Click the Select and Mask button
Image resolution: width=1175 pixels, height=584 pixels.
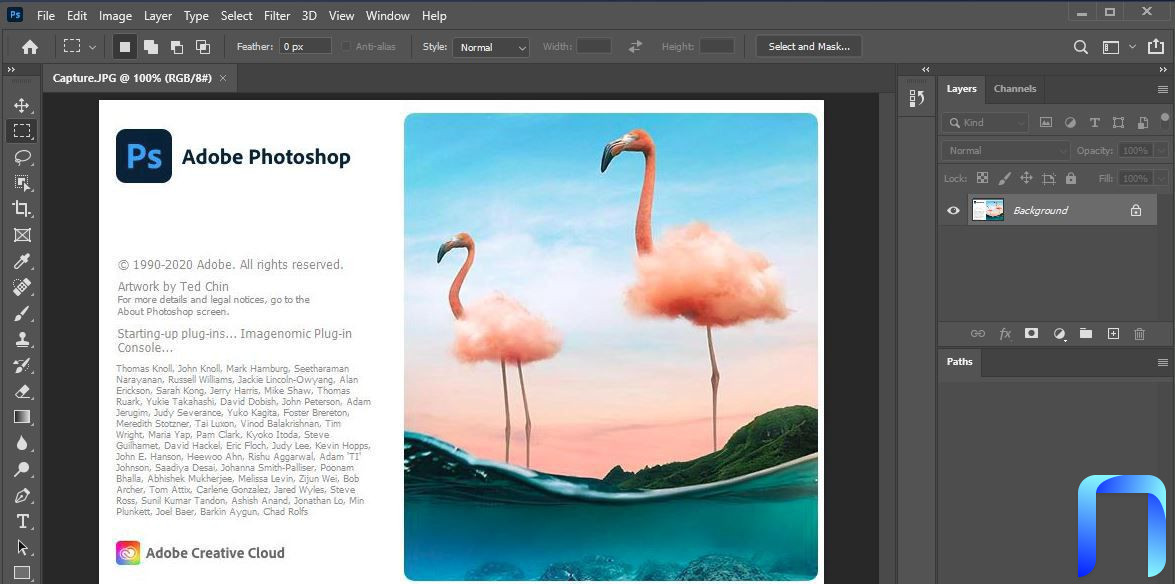(809, 46)
